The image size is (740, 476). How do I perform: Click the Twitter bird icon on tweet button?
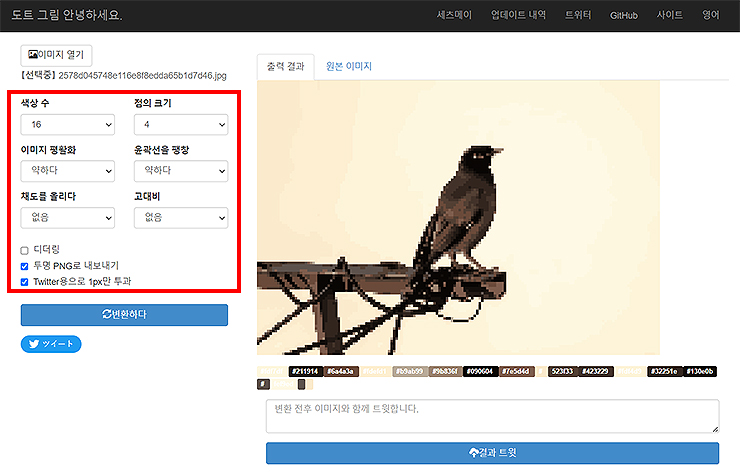point(34,344)
